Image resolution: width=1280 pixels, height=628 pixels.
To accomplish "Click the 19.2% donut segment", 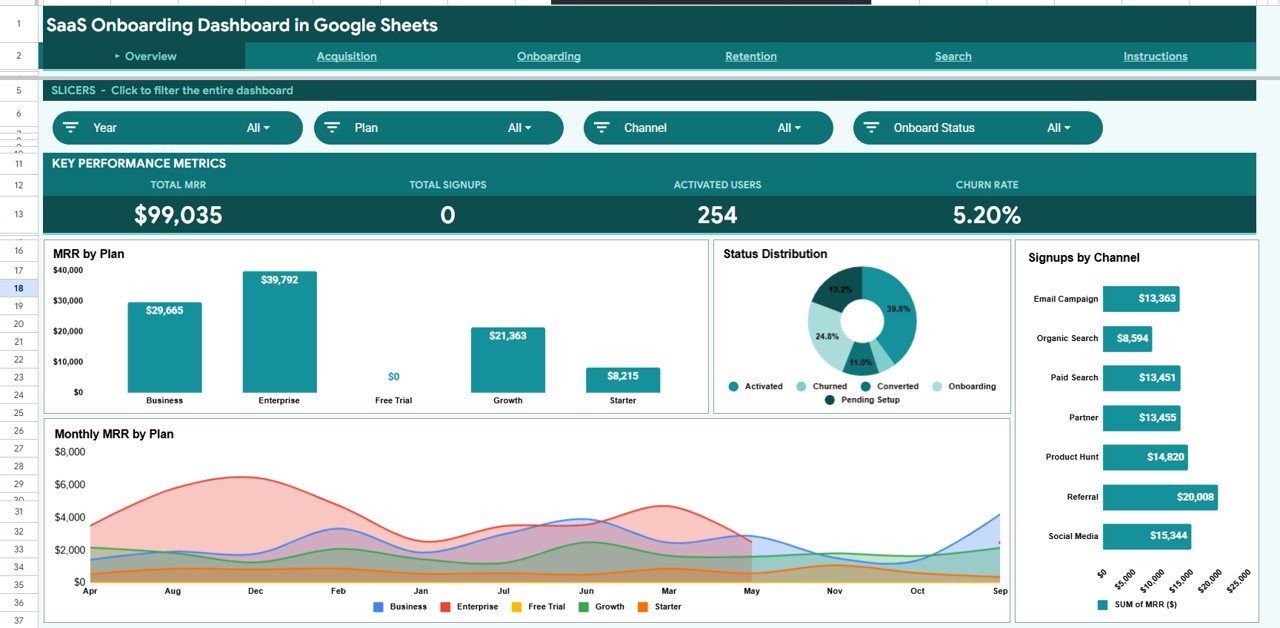I will pos(839,289).
